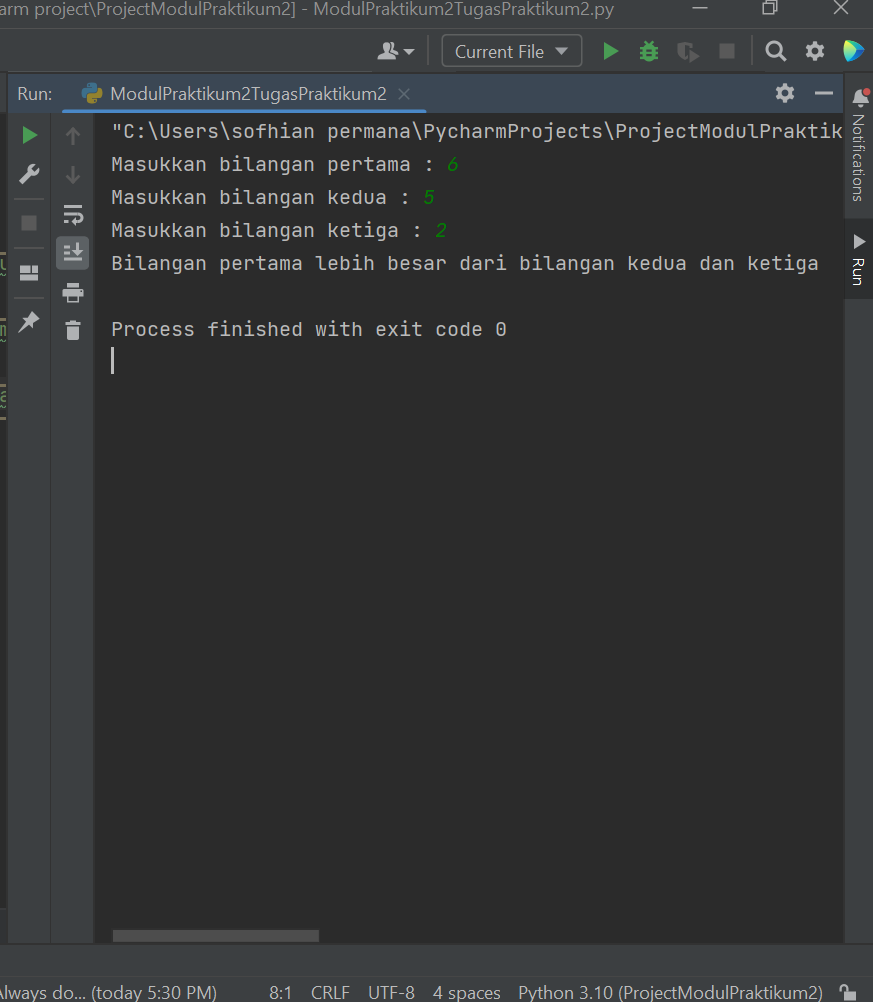Run the program with coverage
Image resolution: width=873 pixels, height=1002 pixels.
688,51
